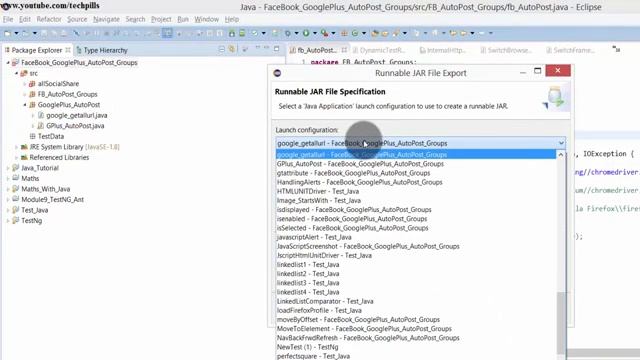The width and height of the screenshot is (640, 360).
Task: Click the Debug bug icon in toolbar
Action: coord(288,33)
